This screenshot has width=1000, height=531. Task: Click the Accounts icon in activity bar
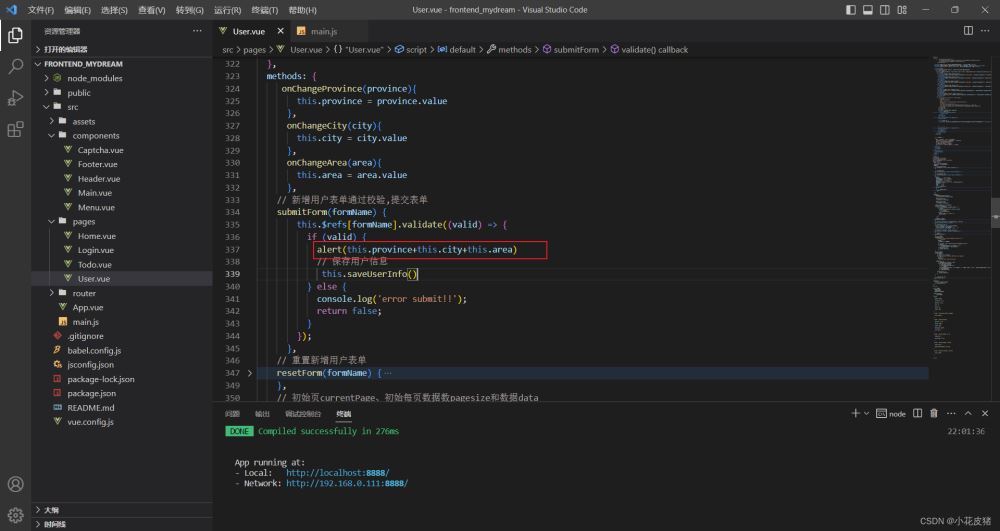point(15,485)
